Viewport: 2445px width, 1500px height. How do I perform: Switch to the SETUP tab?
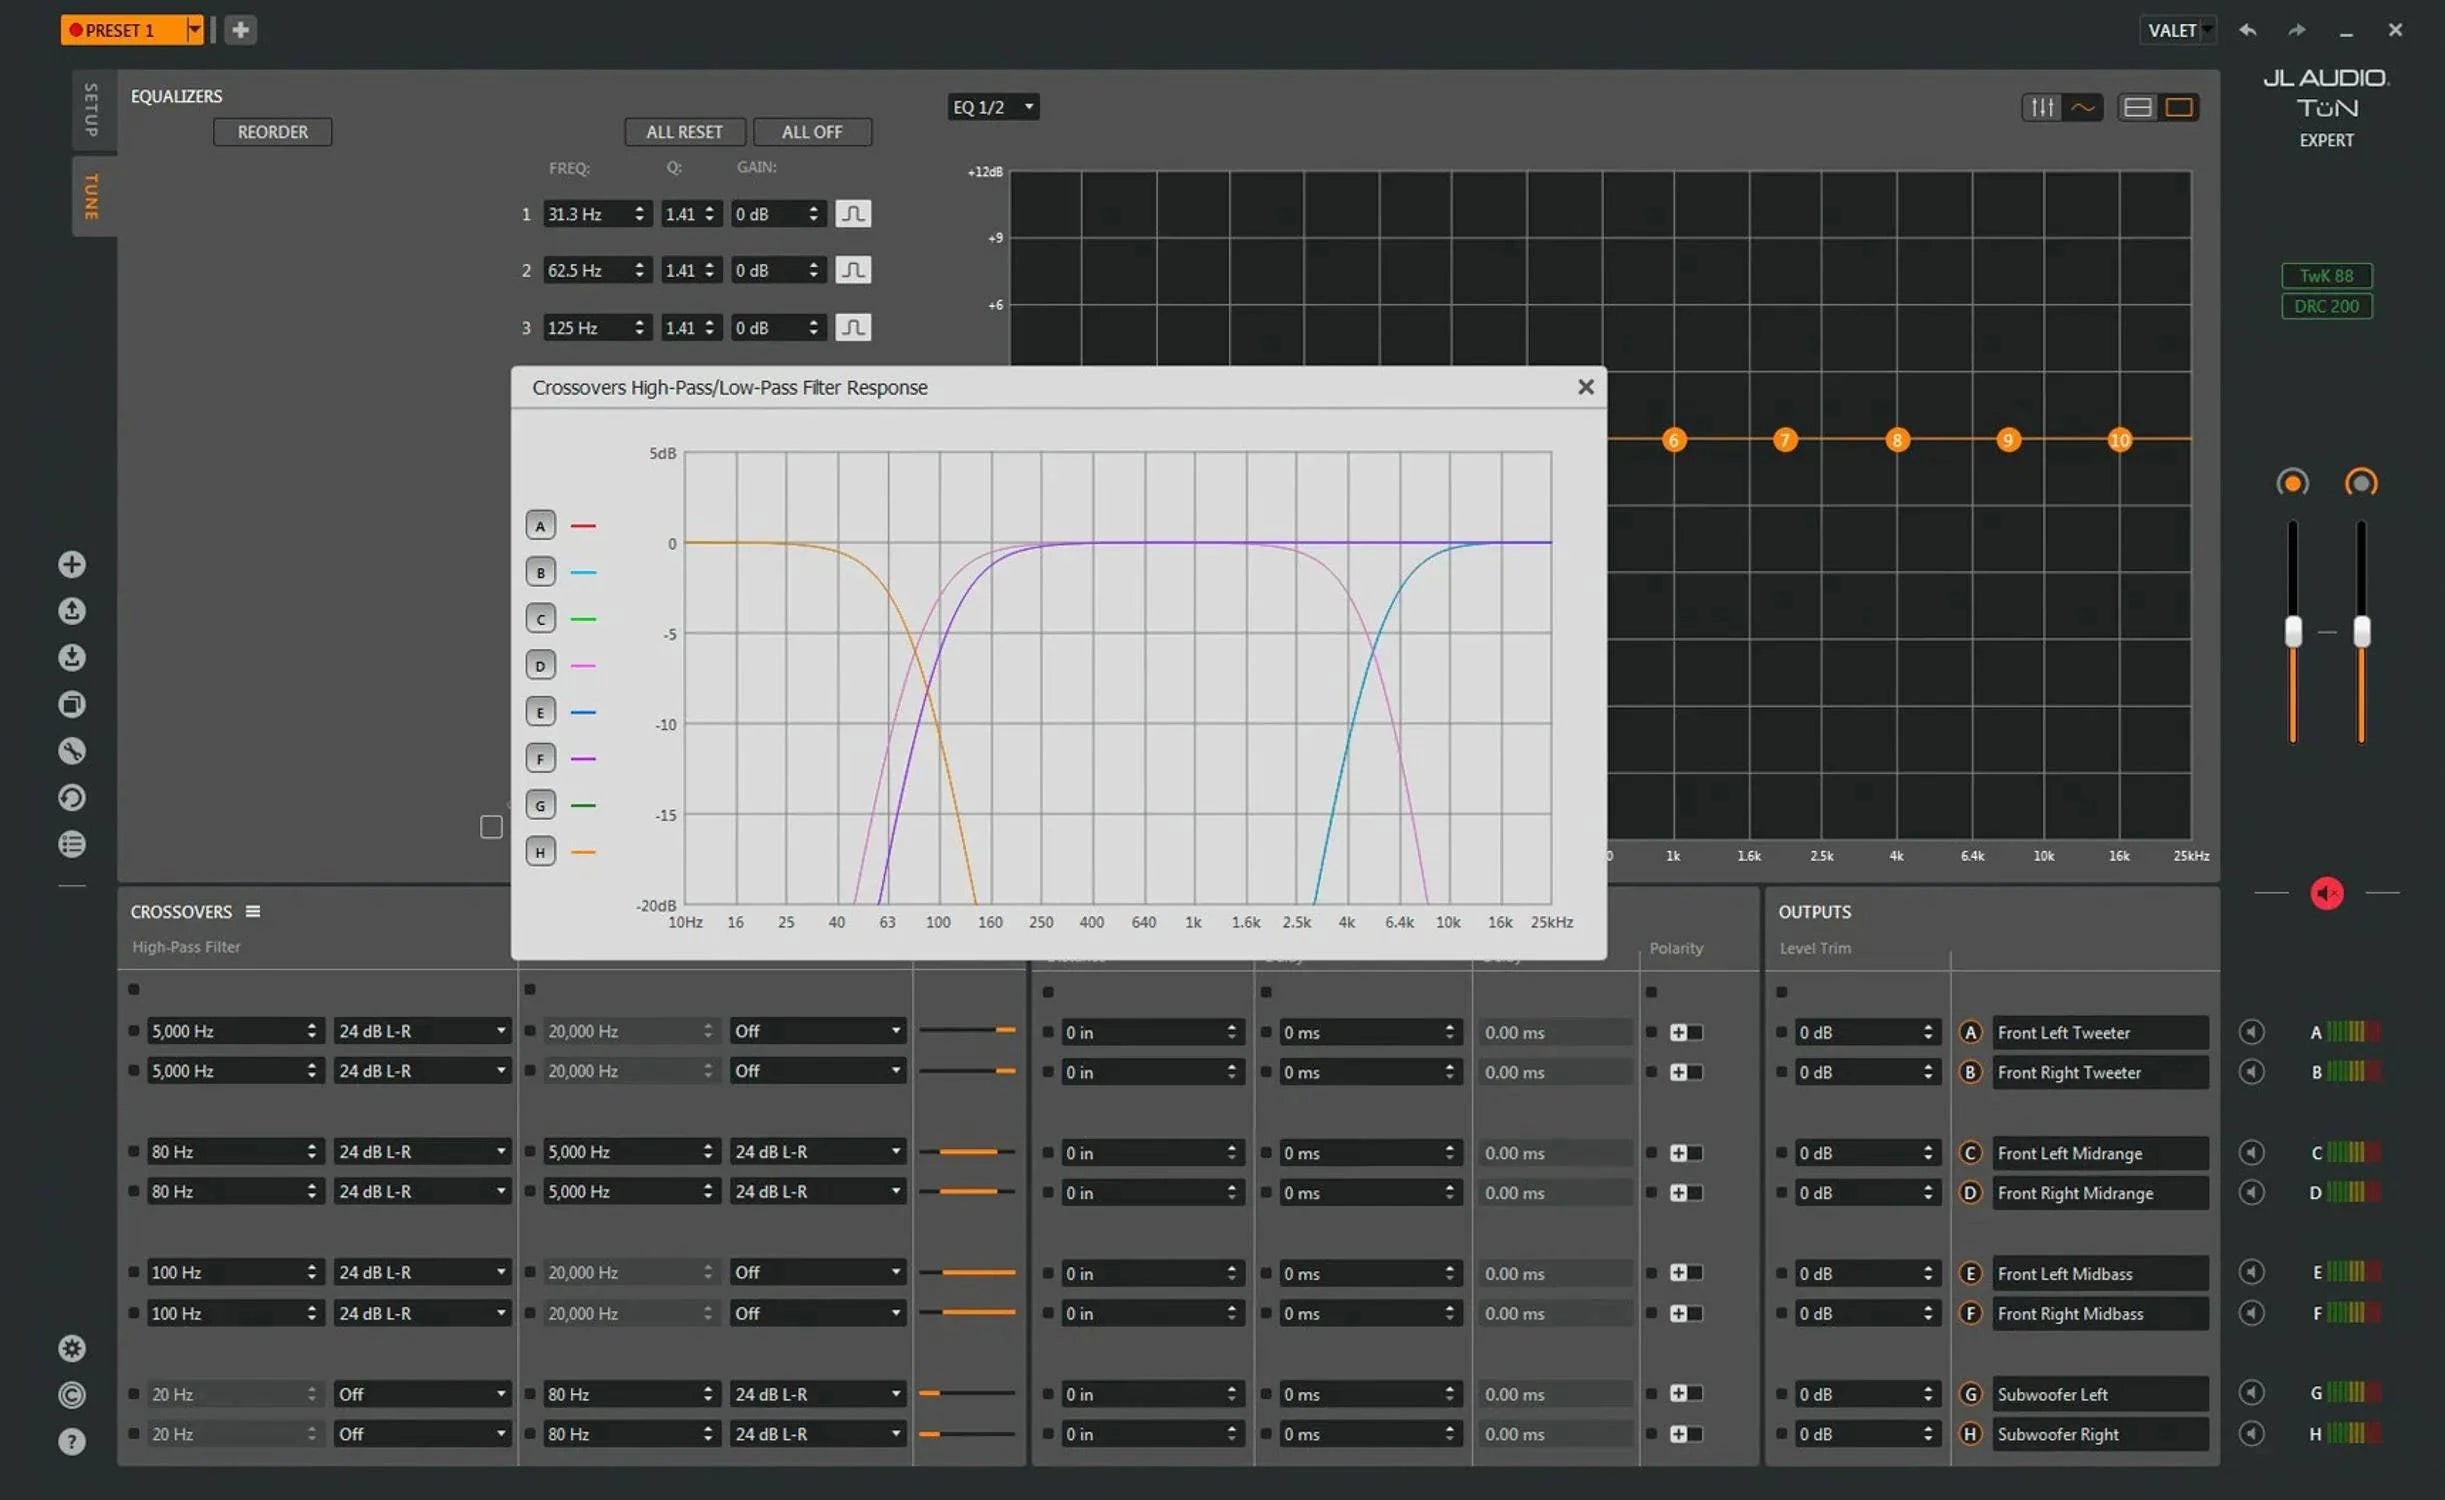(91, 110)
